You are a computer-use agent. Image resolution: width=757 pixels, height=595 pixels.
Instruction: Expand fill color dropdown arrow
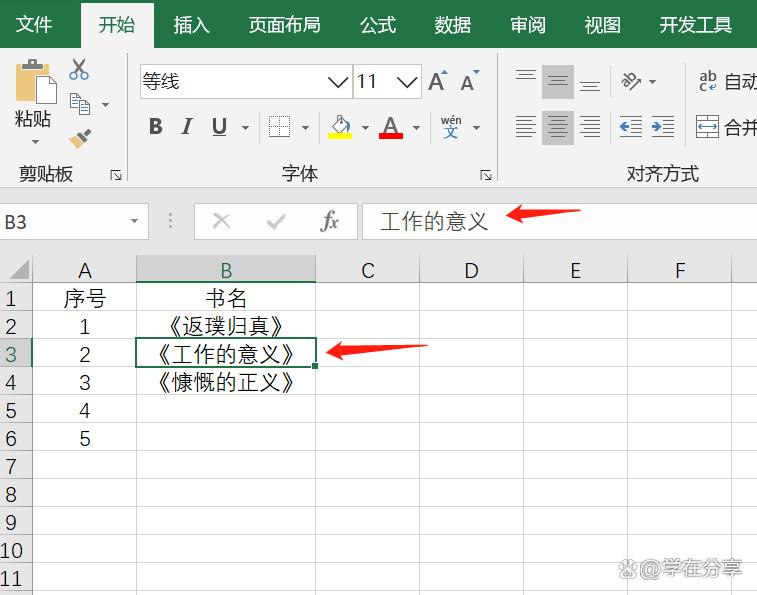pos(365,128)
